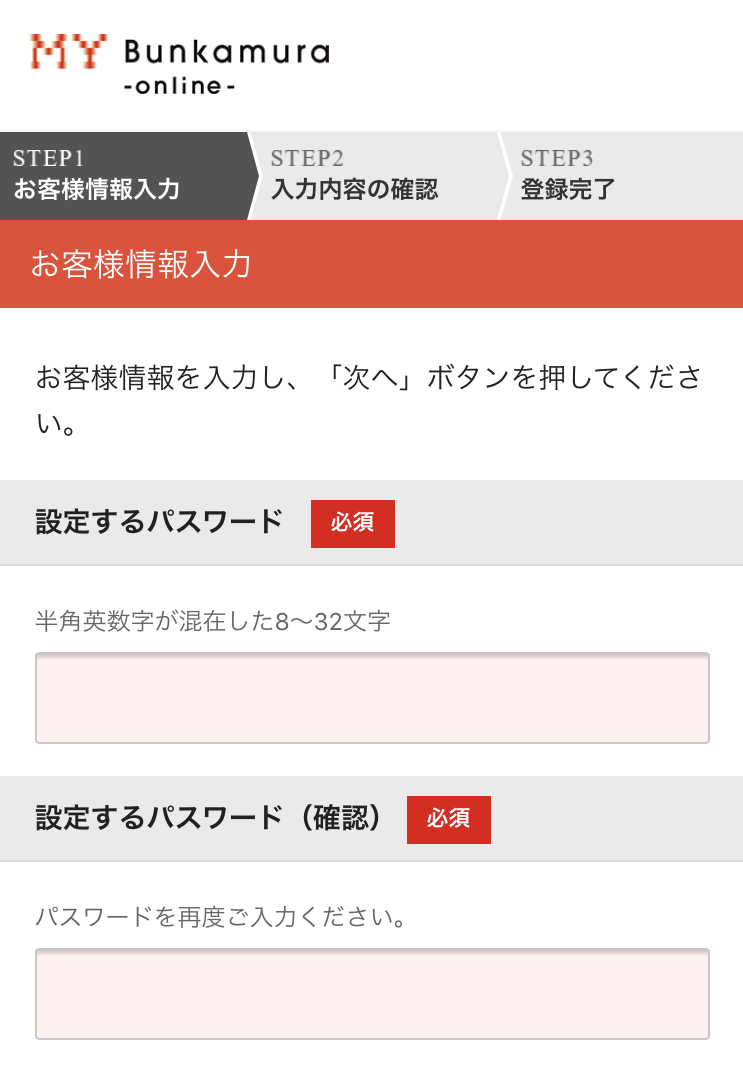The height and width of the screenshot is (1068, 743).
Task: Click the 必須 badge beside パスワード（確認）
Action: click(x=448, y=819)
